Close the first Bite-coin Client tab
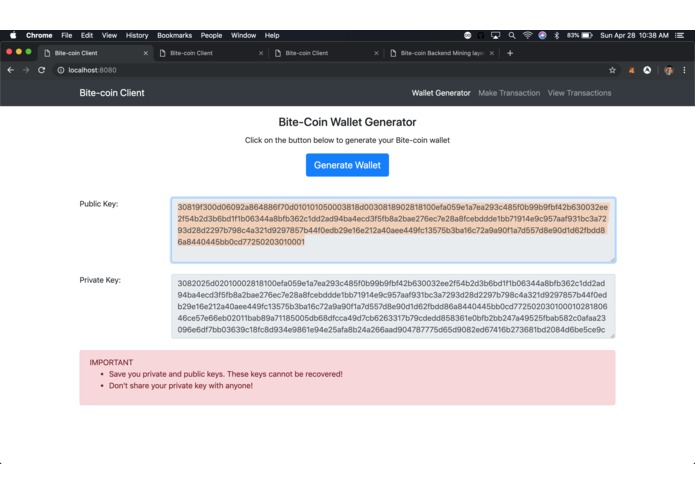Image resolution: width=695 pixels, height=494 pixels. tap(145, 53)
